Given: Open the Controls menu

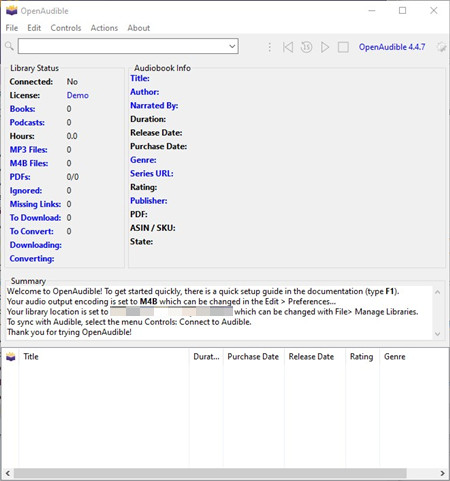Looking at the screenshot, I should click(x=66, y=28).
